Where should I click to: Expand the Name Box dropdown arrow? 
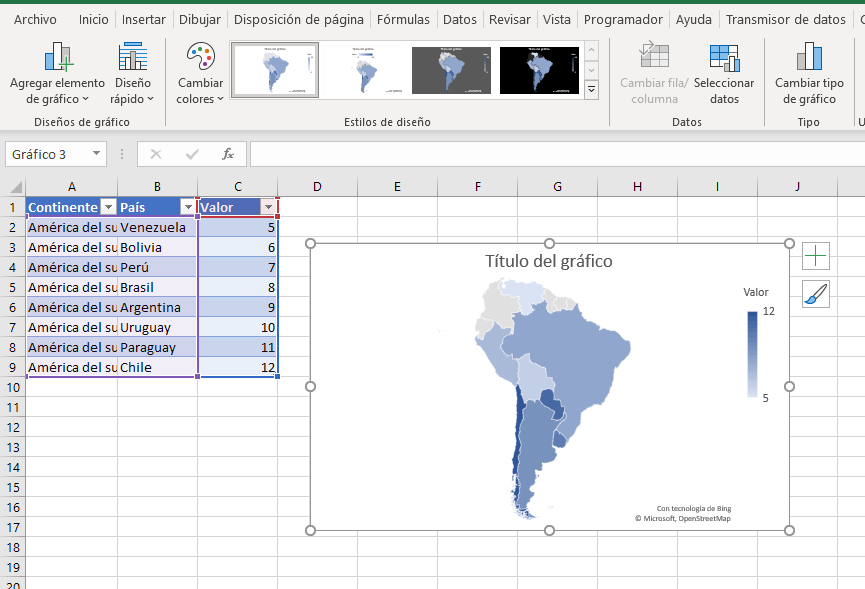(x=97, y=153)
